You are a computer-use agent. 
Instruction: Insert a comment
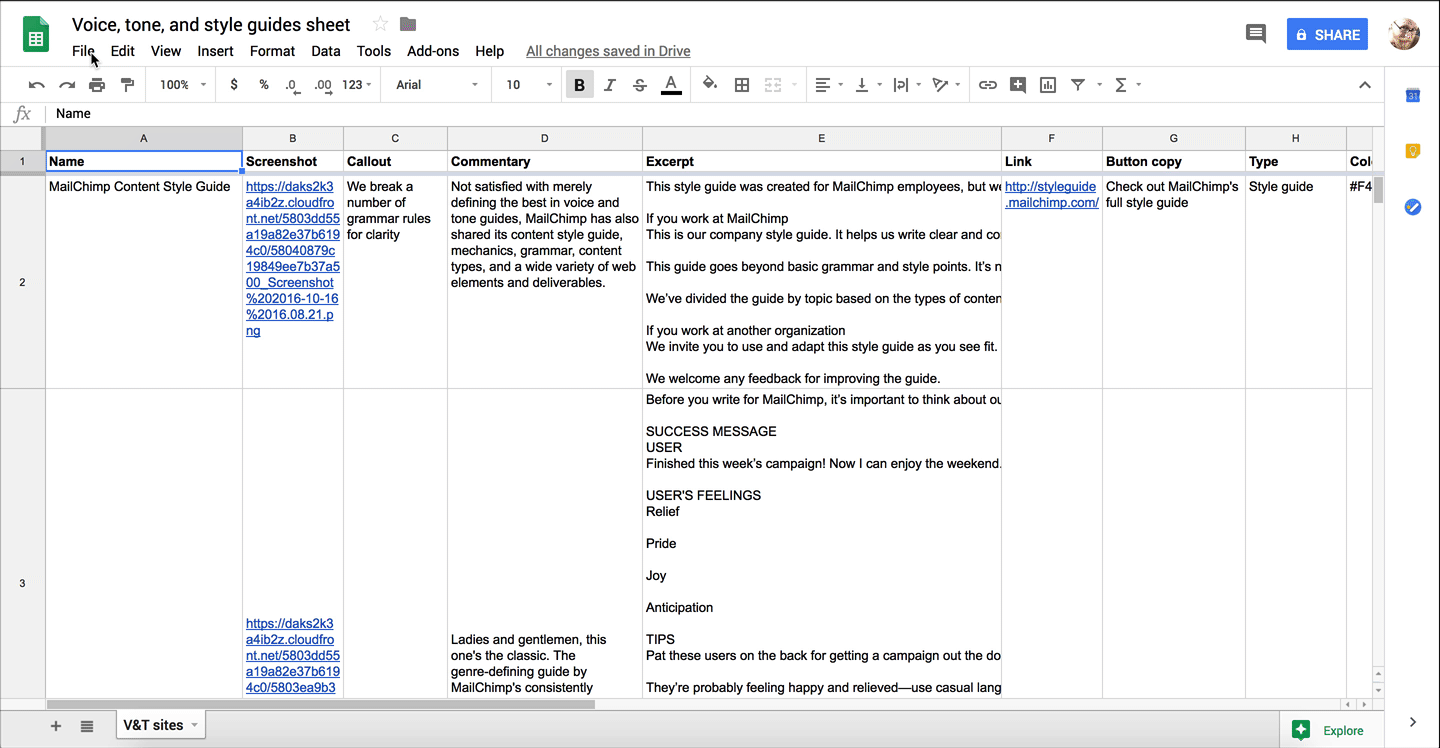[x=1018, y=85]
